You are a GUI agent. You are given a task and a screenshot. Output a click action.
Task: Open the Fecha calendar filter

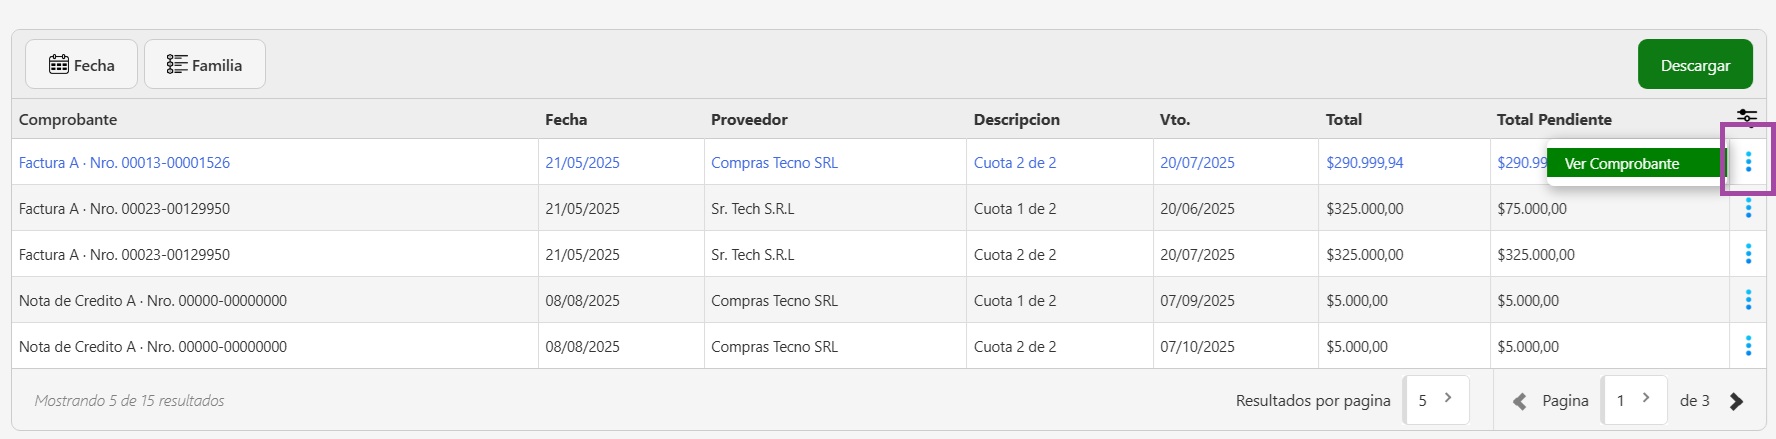(82, 65)
